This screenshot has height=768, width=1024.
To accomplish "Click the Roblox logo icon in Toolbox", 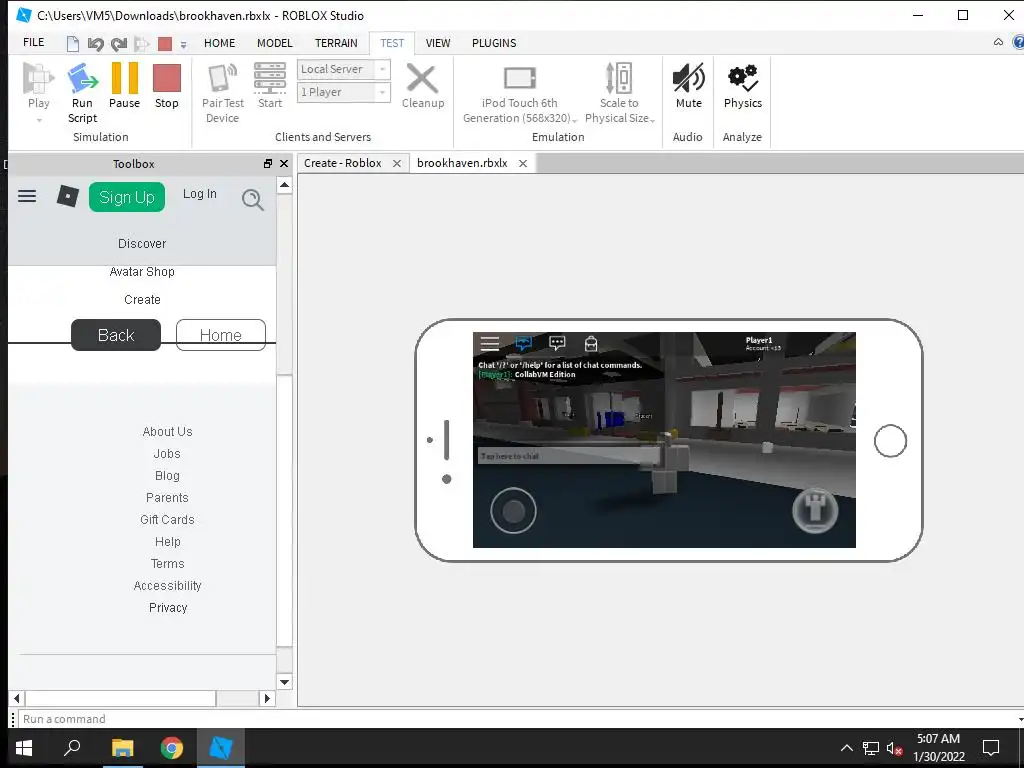I will click(x=68, y=196).
